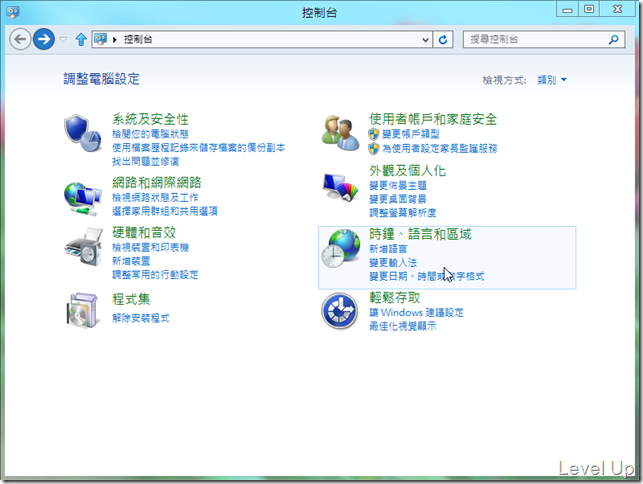Click 新增裝置 link
643x484 pixels.
click(131, 261)
